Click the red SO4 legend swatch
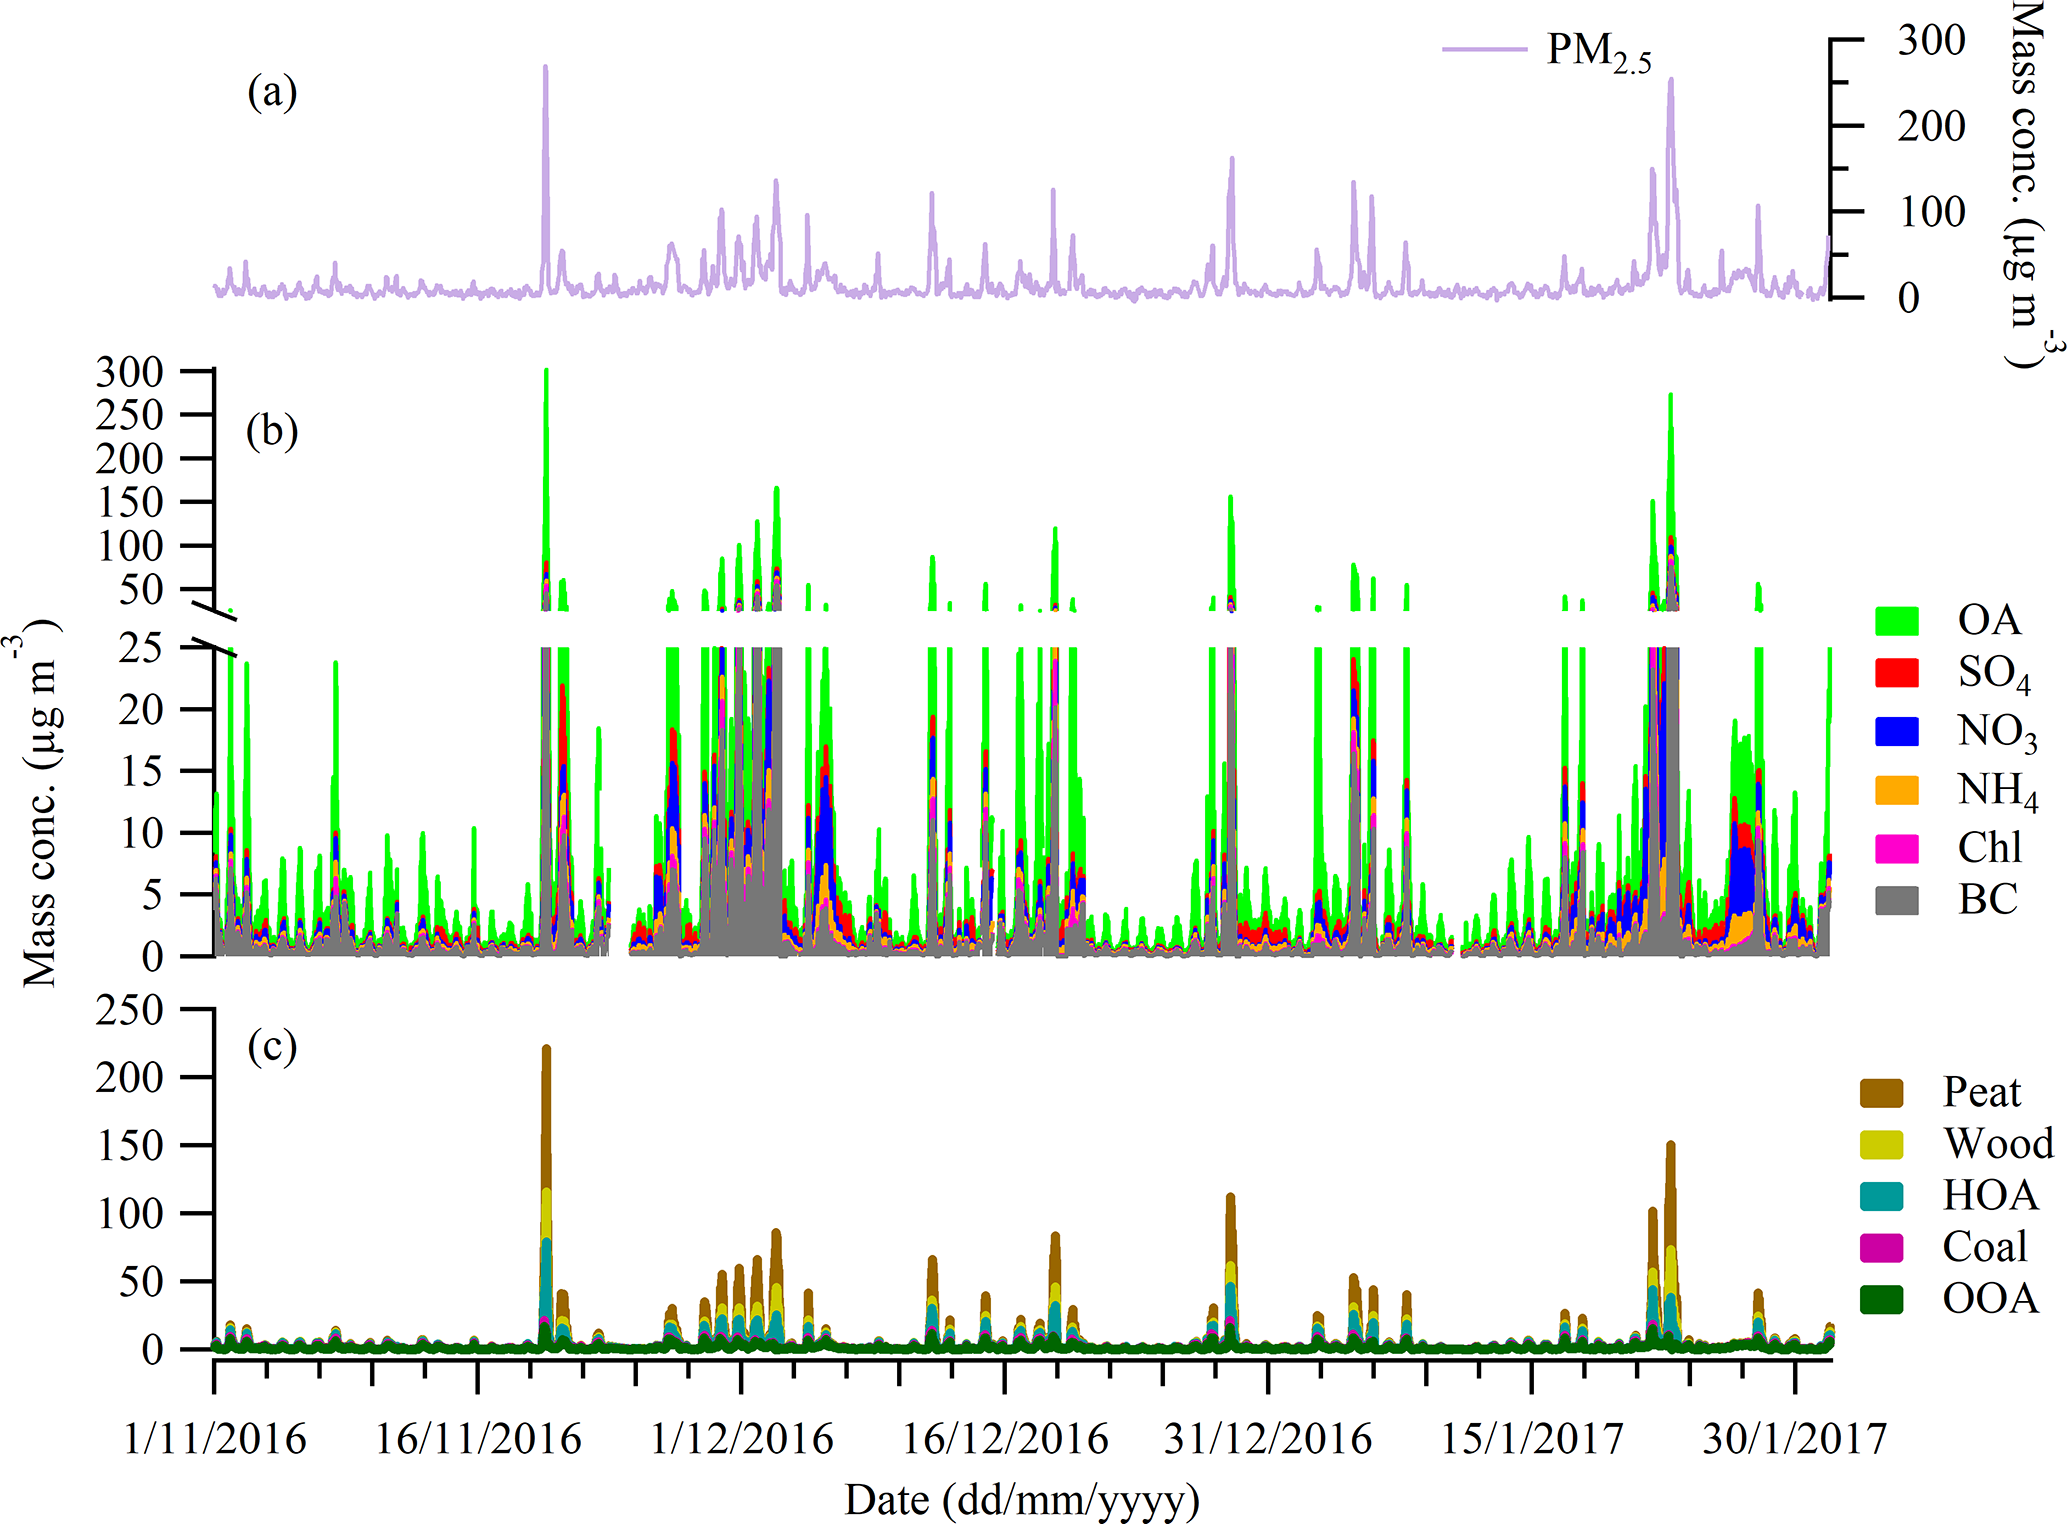 tap(1896, 673)
